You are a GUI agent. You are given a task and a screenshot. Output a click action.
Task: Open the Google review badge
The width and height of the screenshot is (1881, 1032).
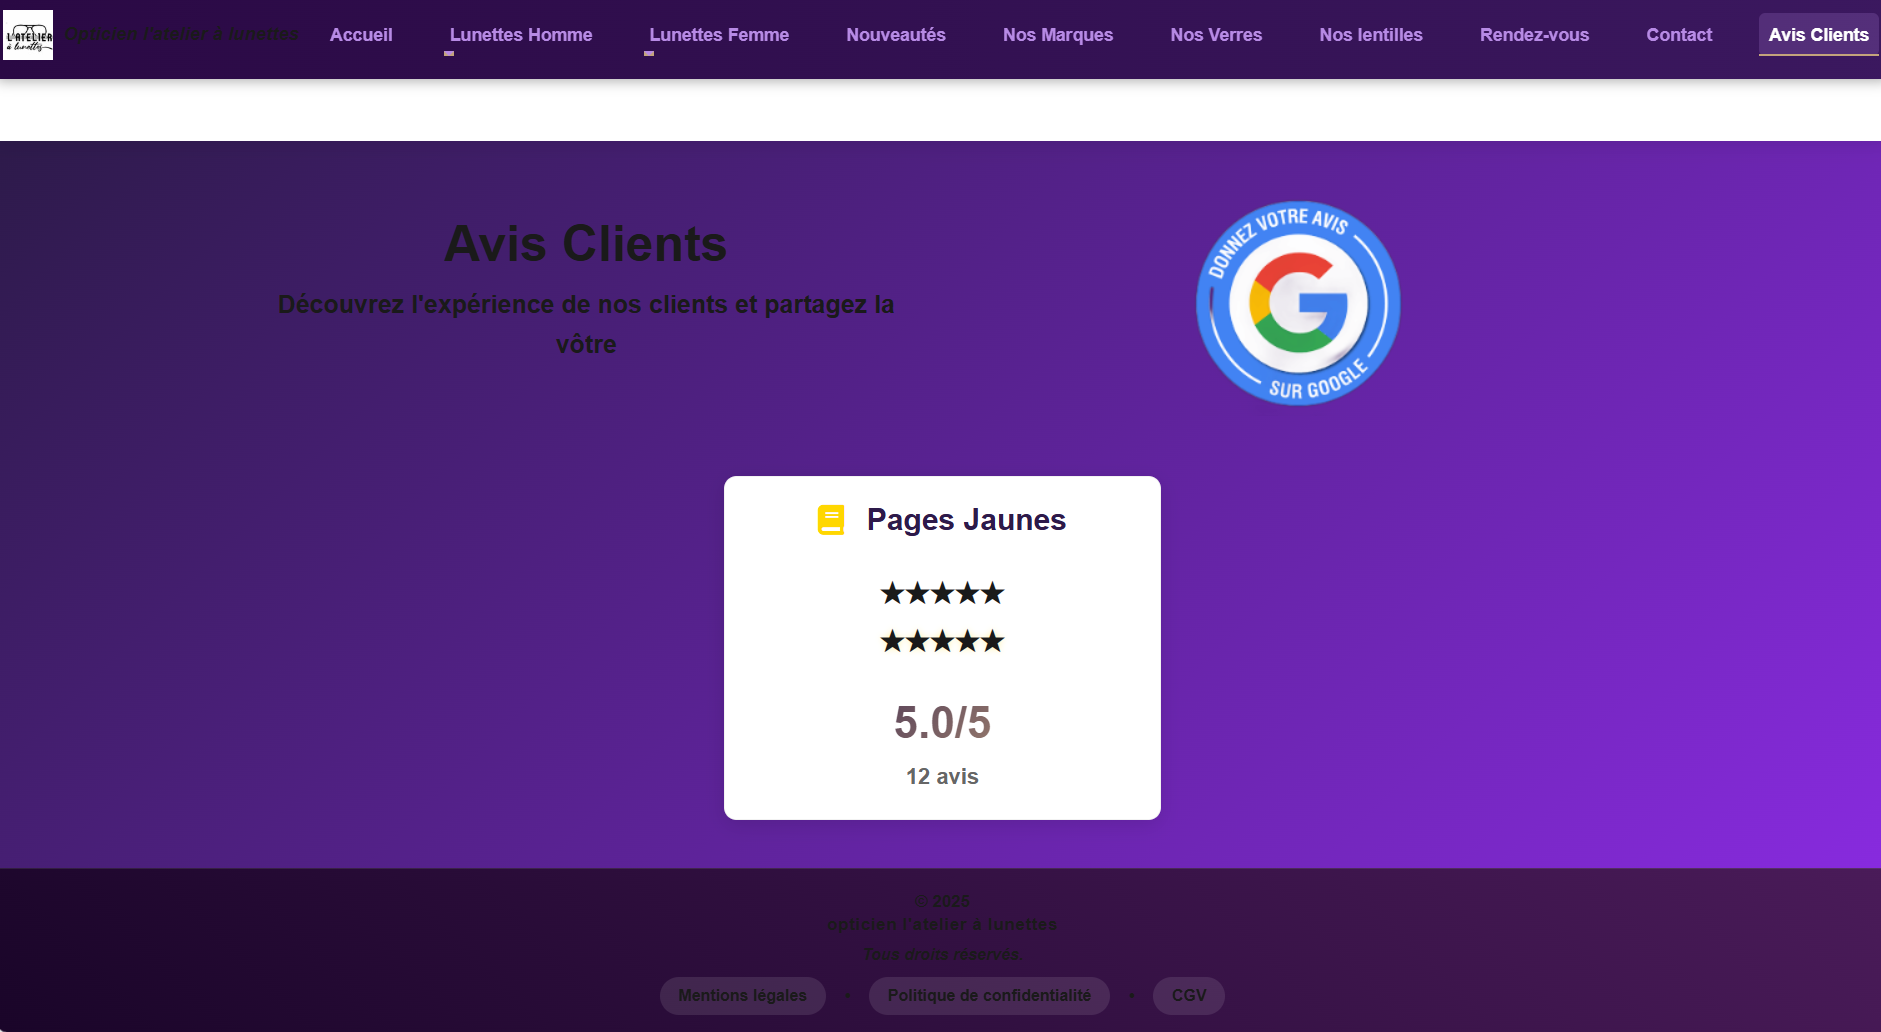click(1297, 303)
